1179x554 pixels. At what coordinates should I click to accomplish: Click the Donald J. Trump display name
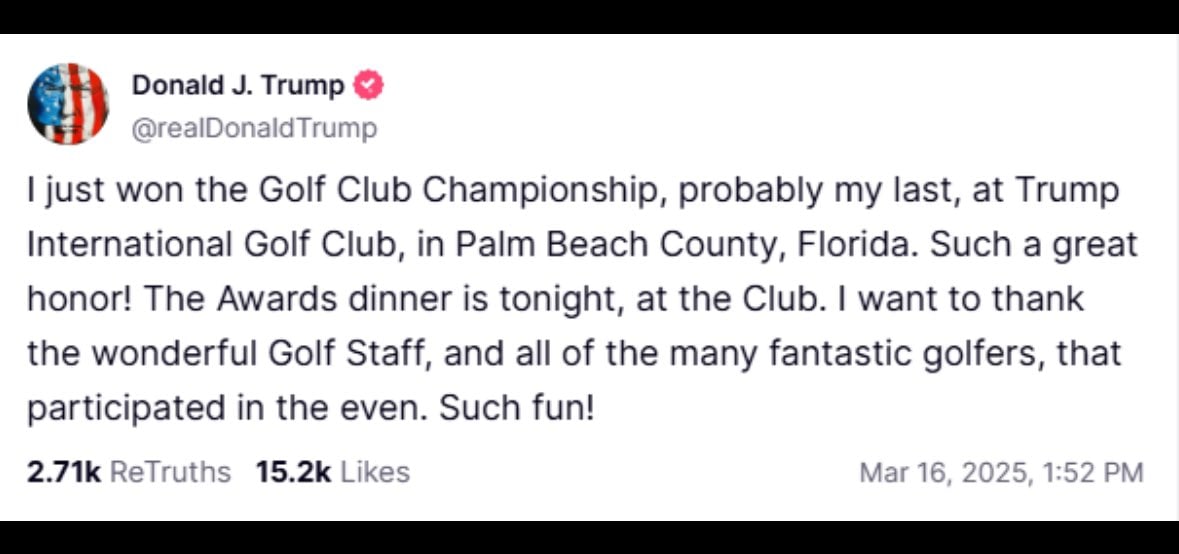(238, 86)
